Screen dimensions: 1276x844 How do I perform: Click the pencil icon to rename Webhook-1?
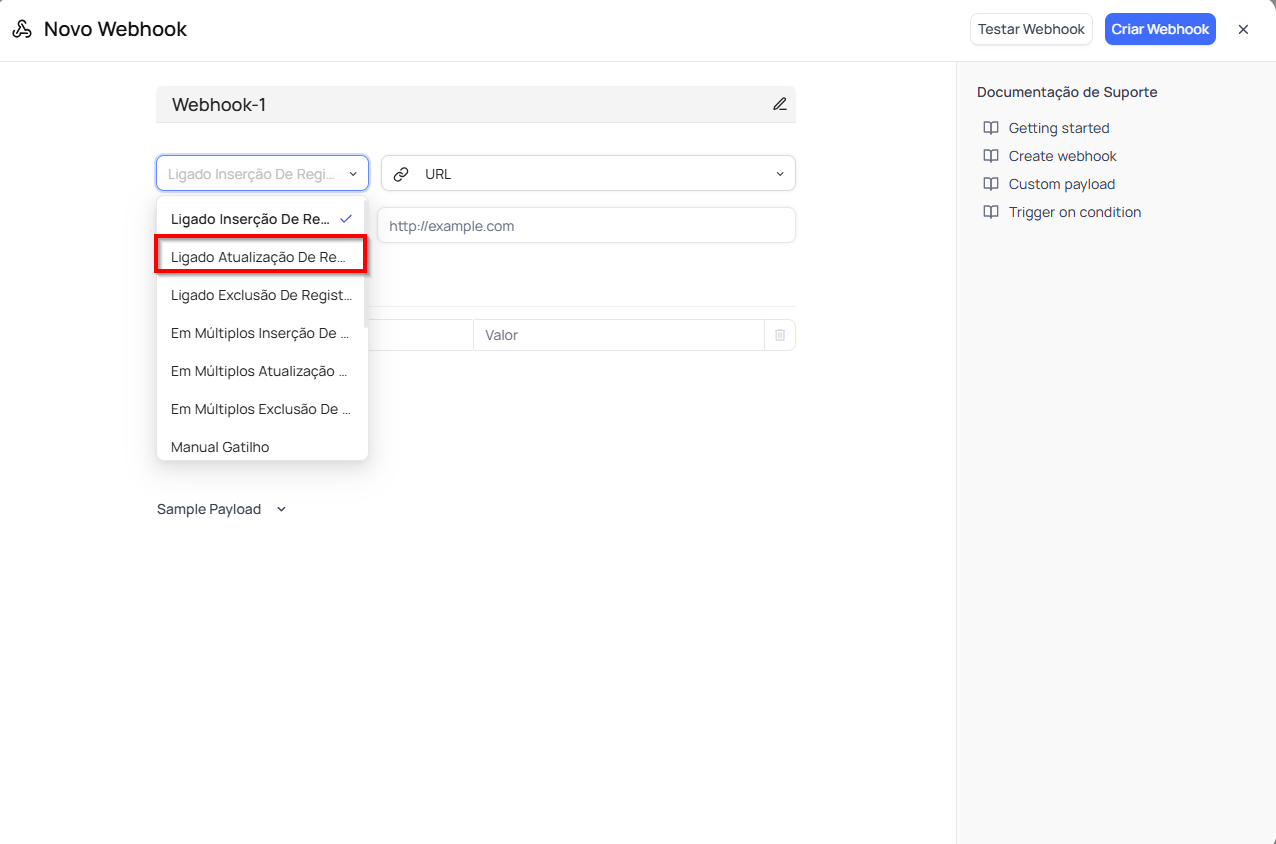click(x=779, y=104)
